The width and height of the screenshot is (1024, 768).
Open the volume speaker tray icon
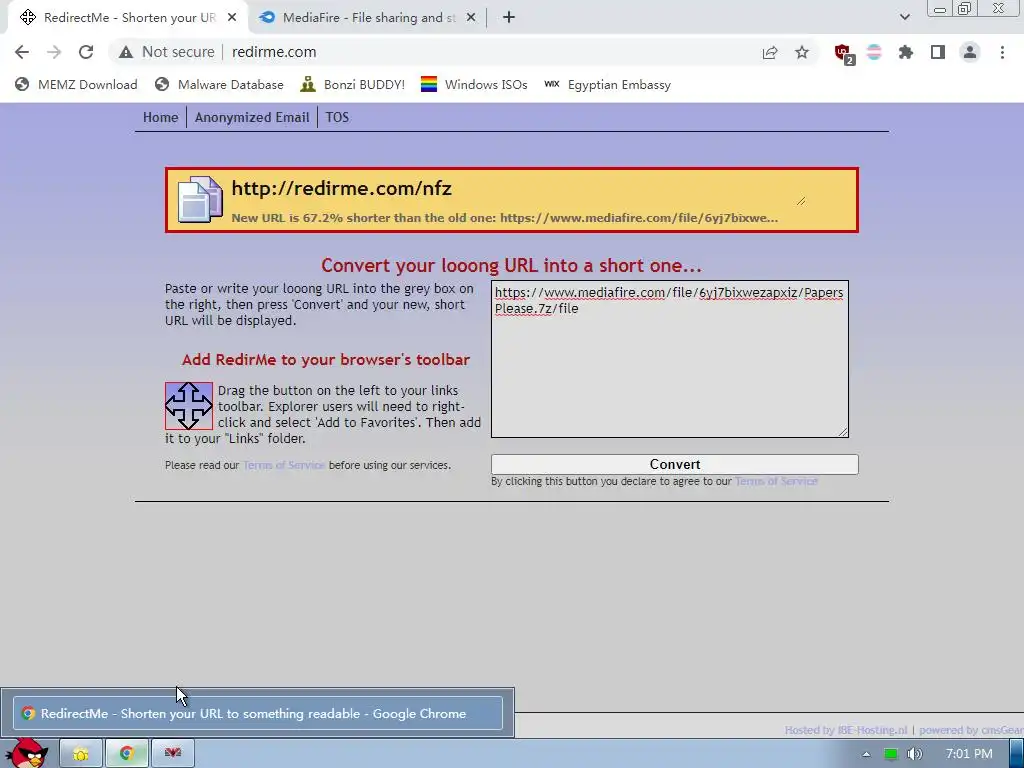[915, 754]
